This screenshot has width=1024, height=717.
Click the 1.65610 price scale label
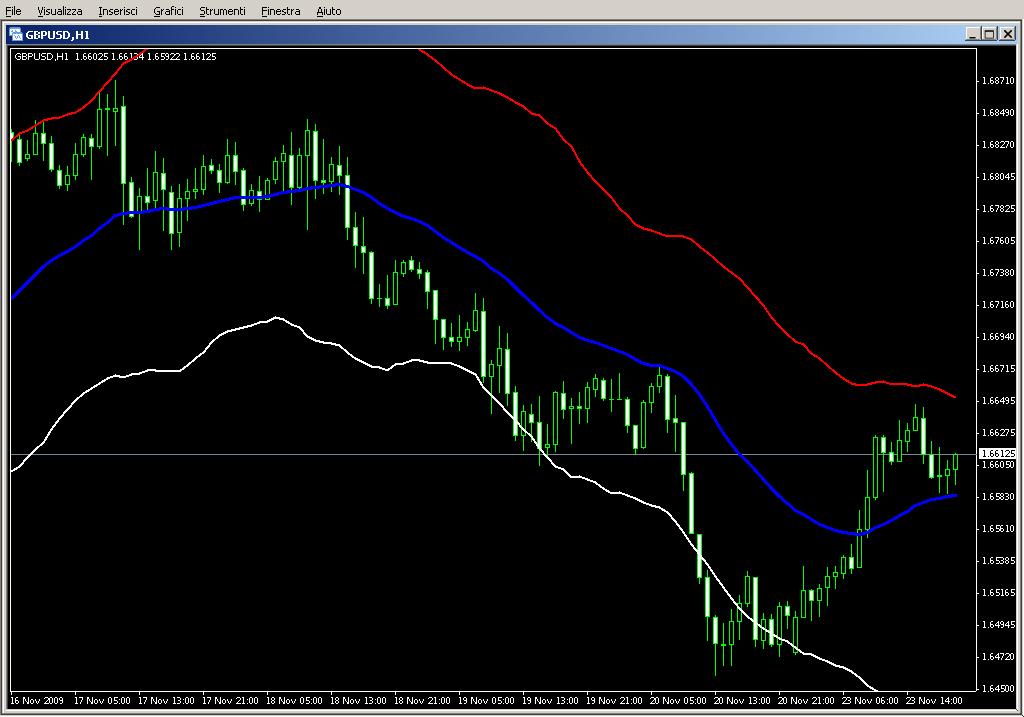(x=999, y=528)
